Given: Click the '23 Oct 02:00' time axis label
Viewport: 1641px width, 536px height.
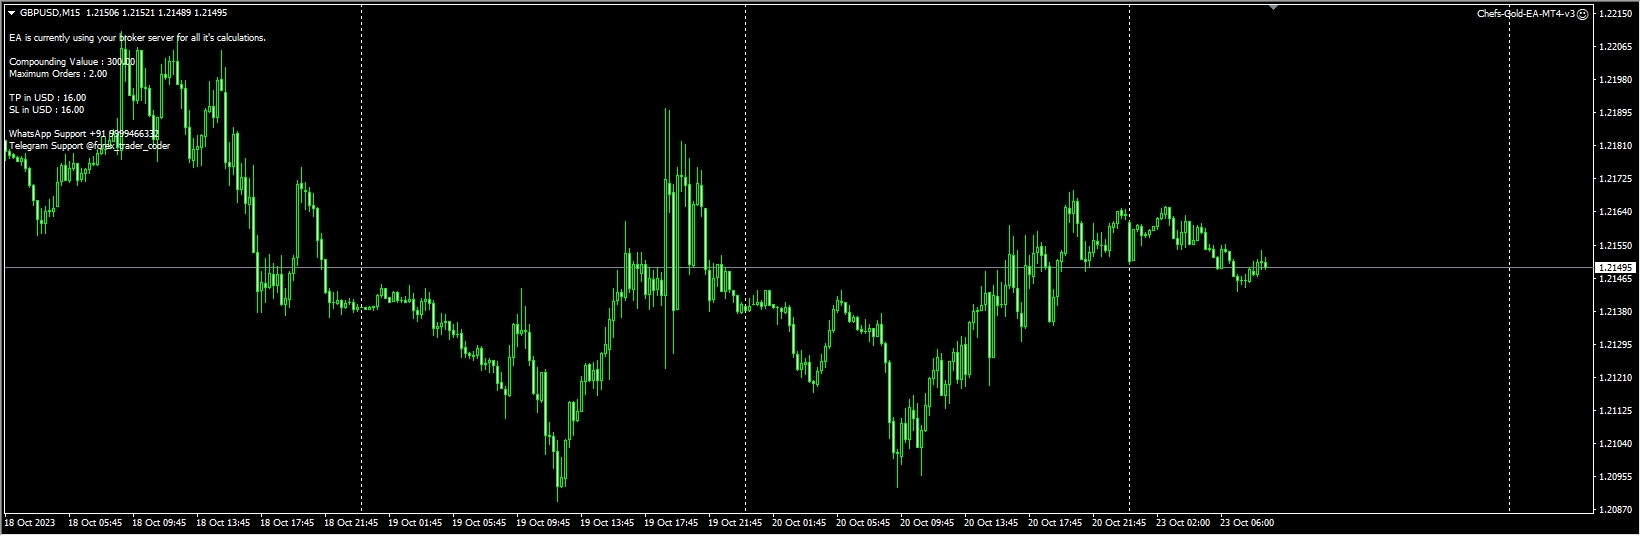Looking at the screenshot, I should (1184, 522).
